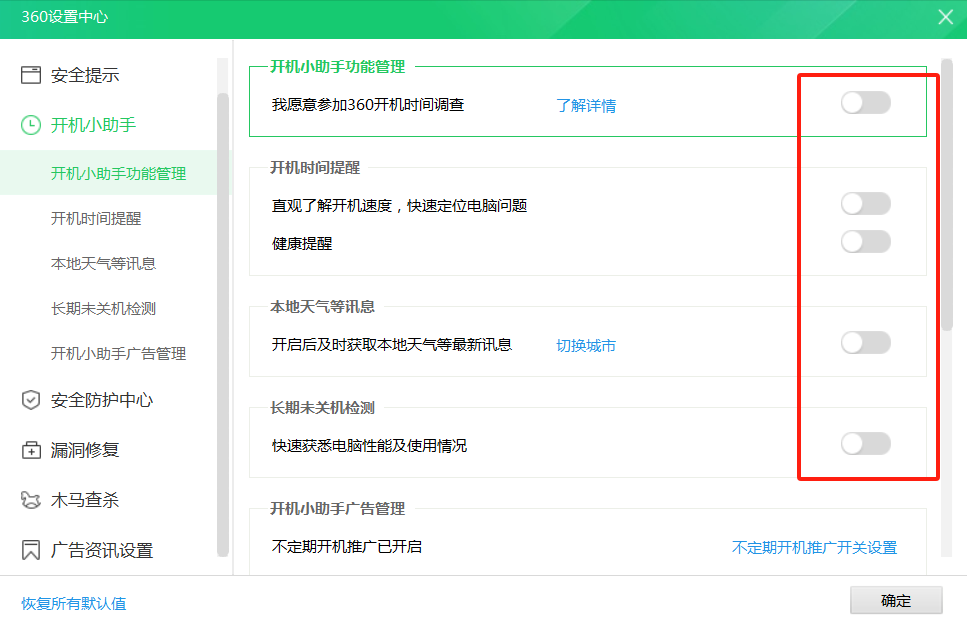Open 不定期开机推广开关设置 link

click(814, 547)
